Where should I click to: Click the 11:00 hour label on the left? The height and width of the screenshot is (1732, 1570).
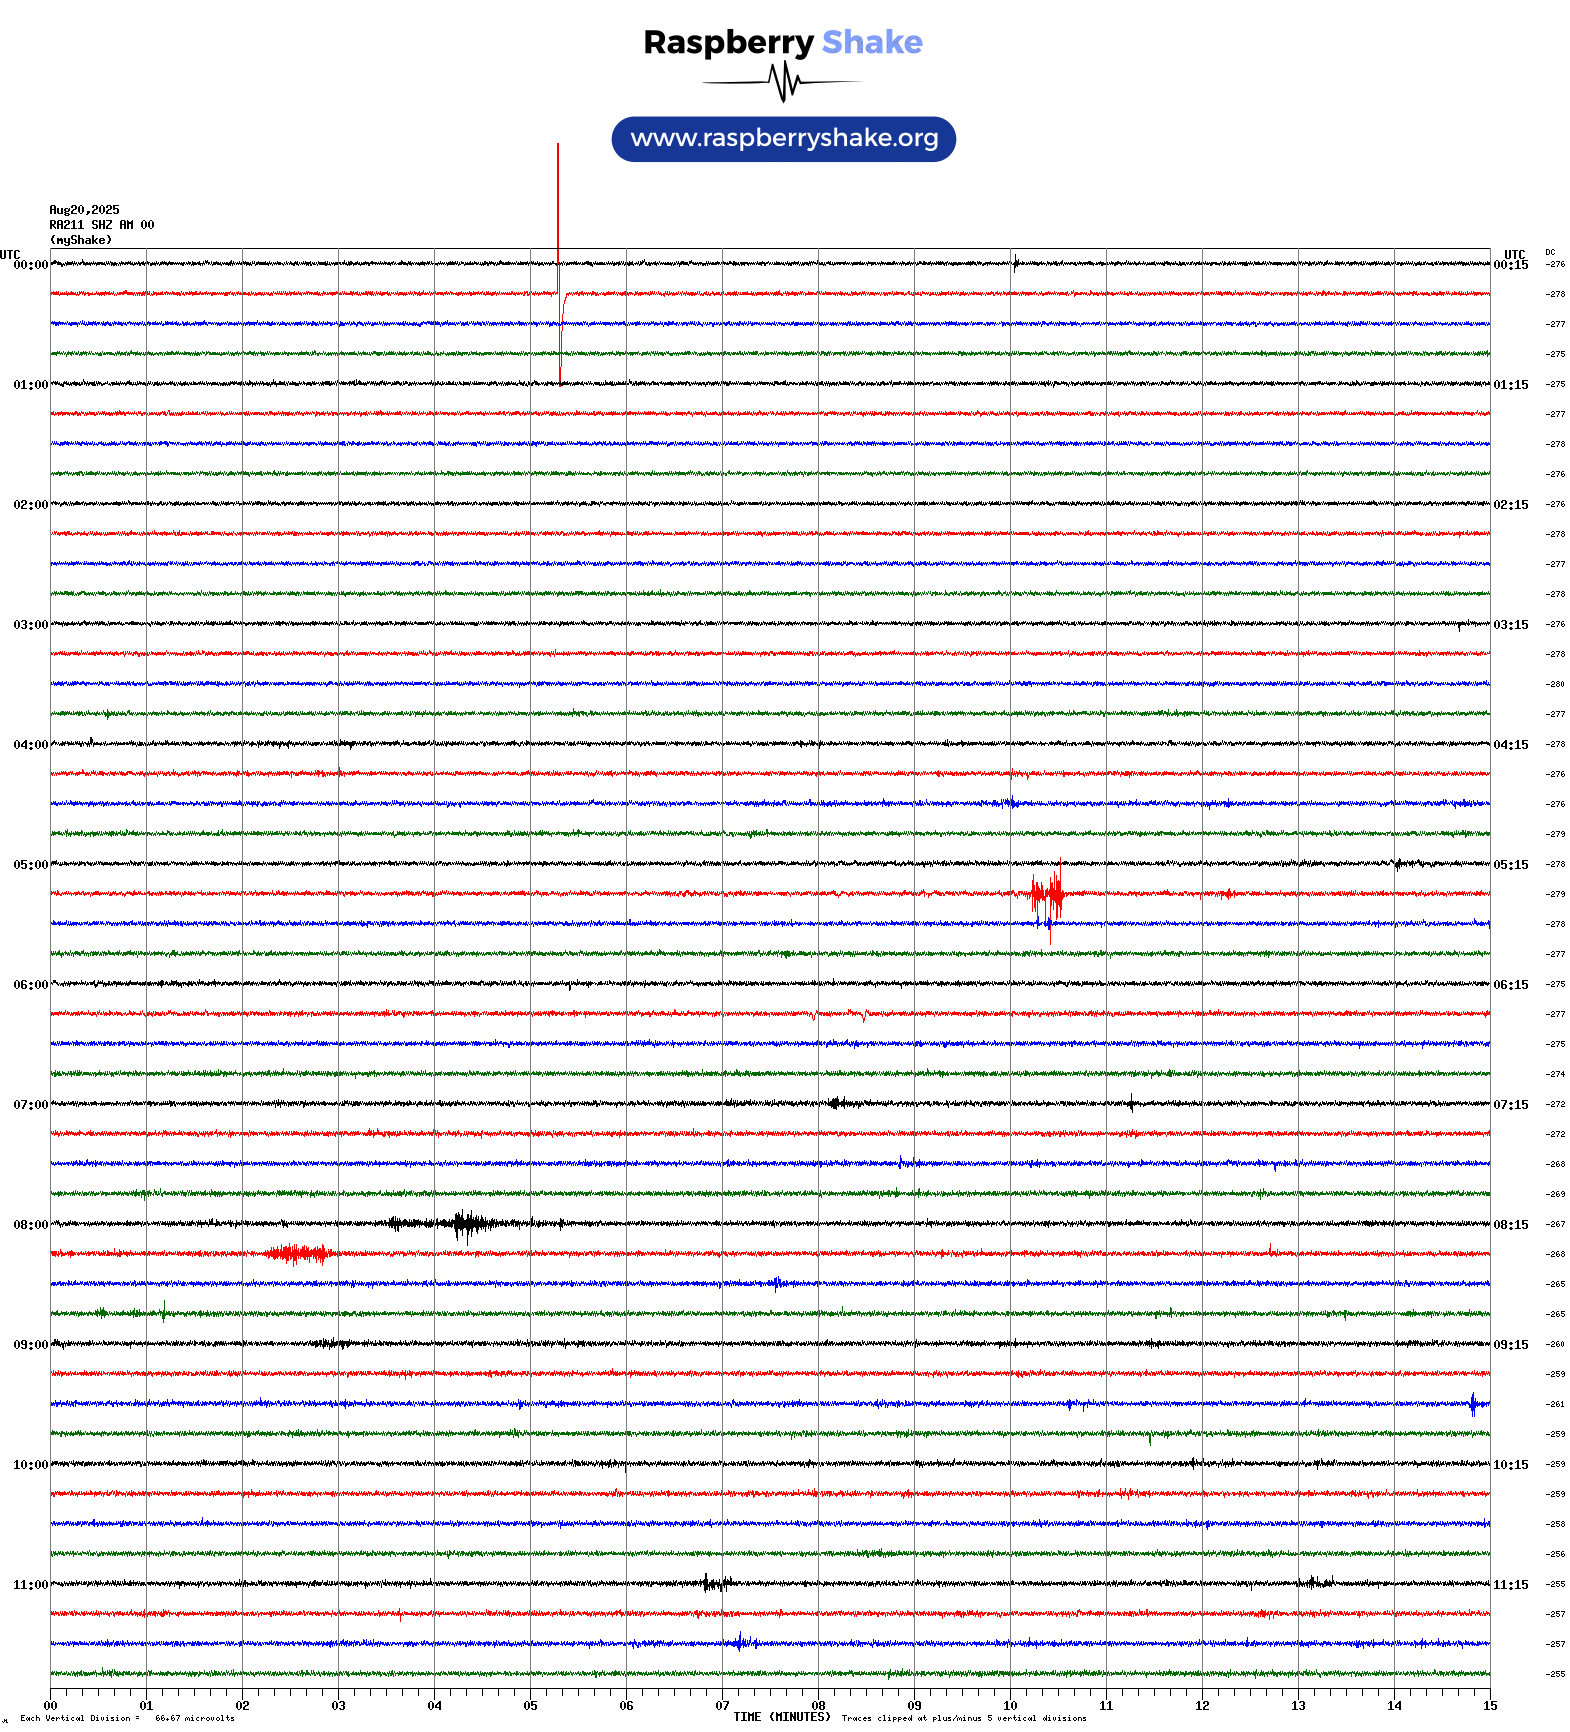point(30,1585)
